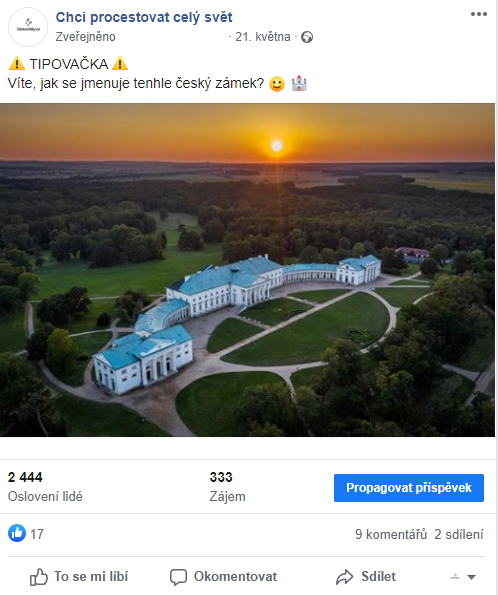The image size is (498, 595).
Task: Click the 2 444 Oslovení lidé statistic
Action: [x=45, y=487]
